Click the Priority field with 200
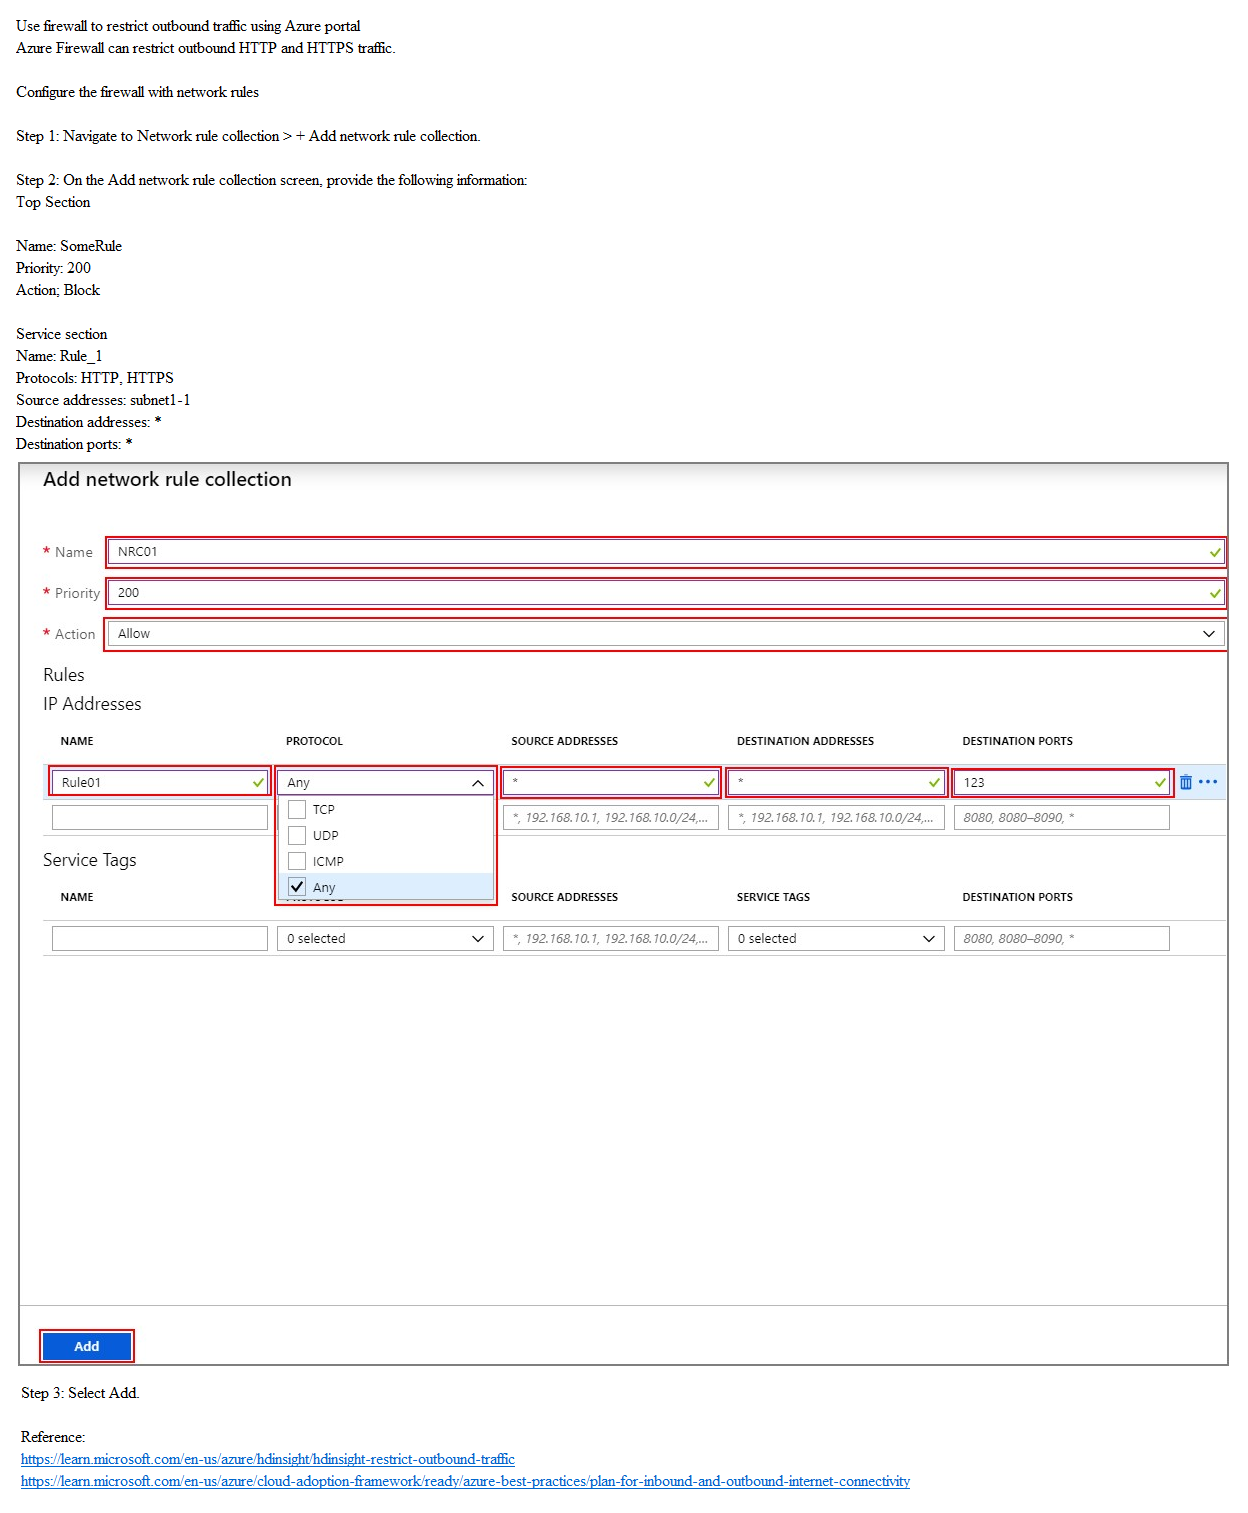This screenshot has height=1513, width=1248. pos(666,593)
